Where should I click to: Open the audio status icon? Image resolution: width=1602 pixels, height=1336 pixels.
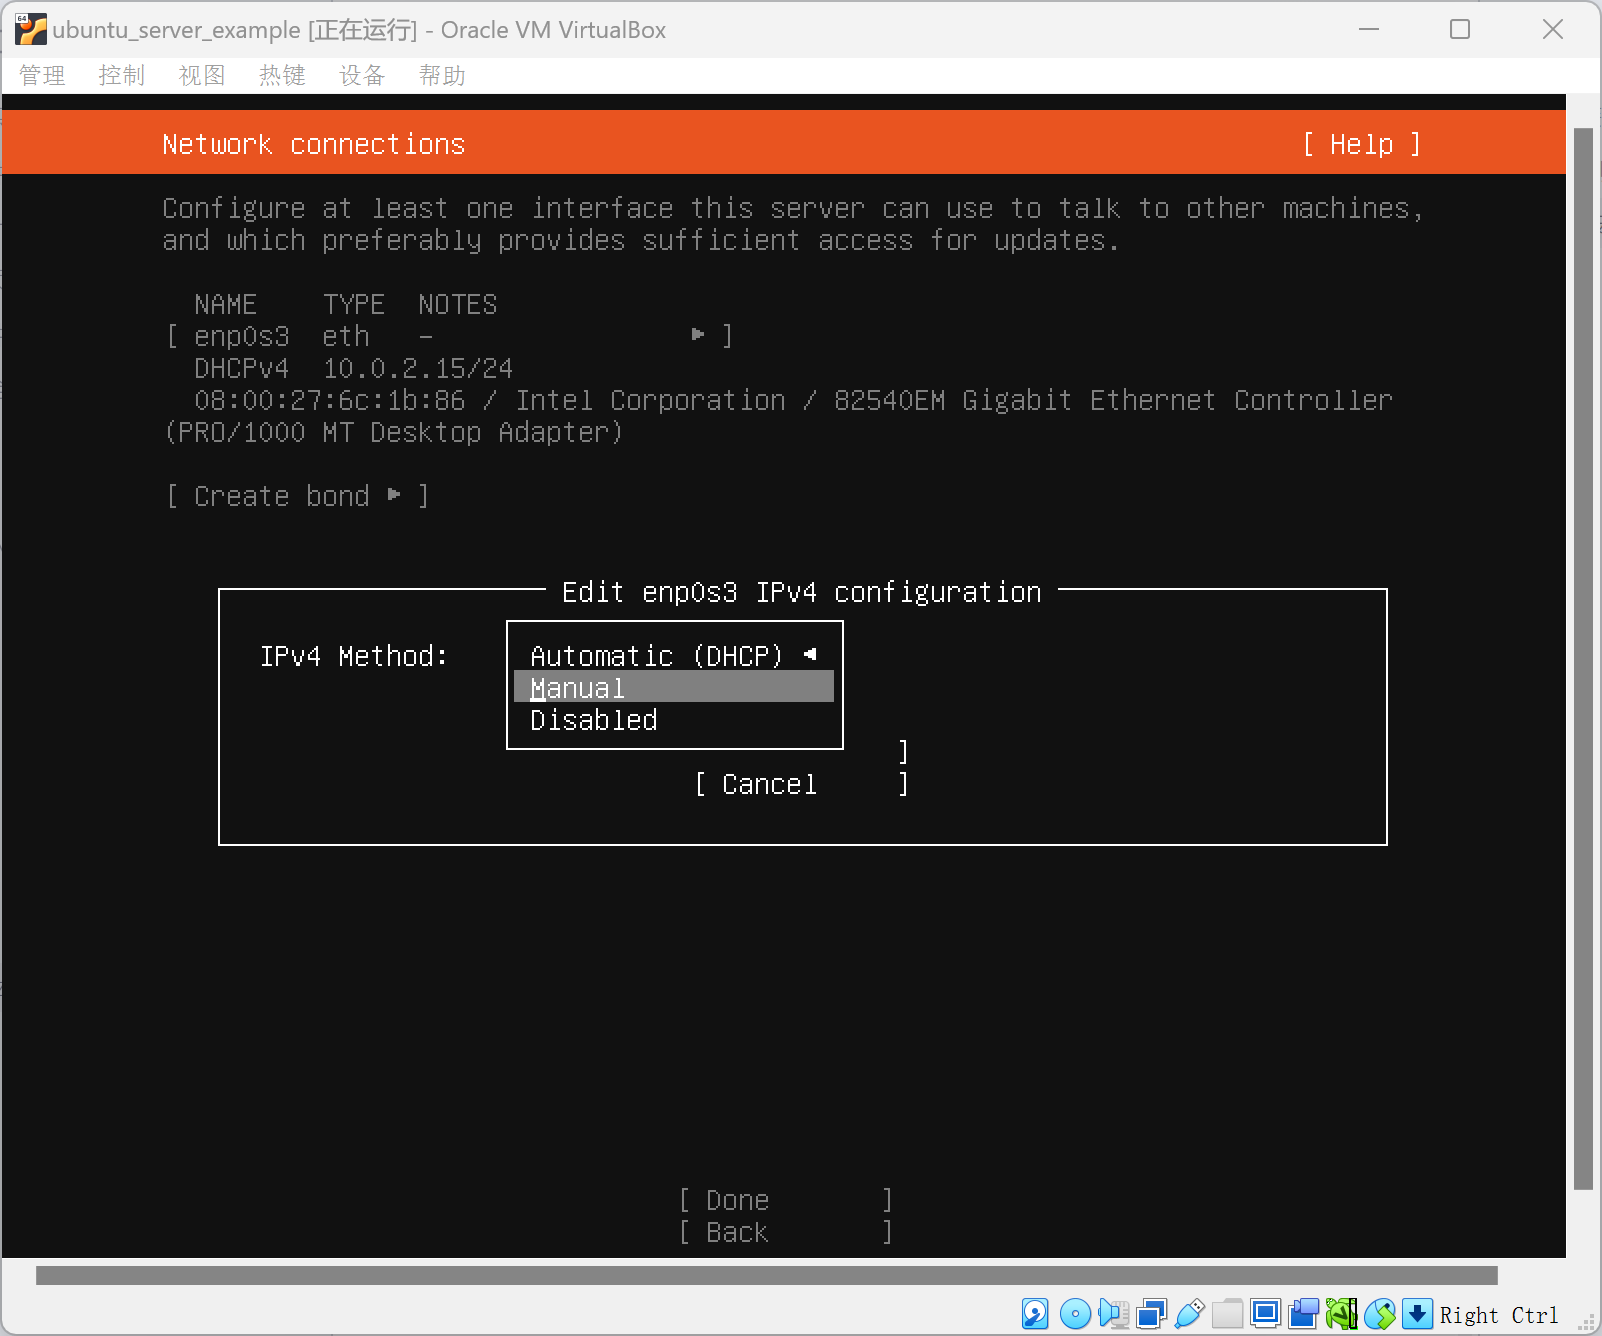pyautogui.click(x=1113, y=1313)
